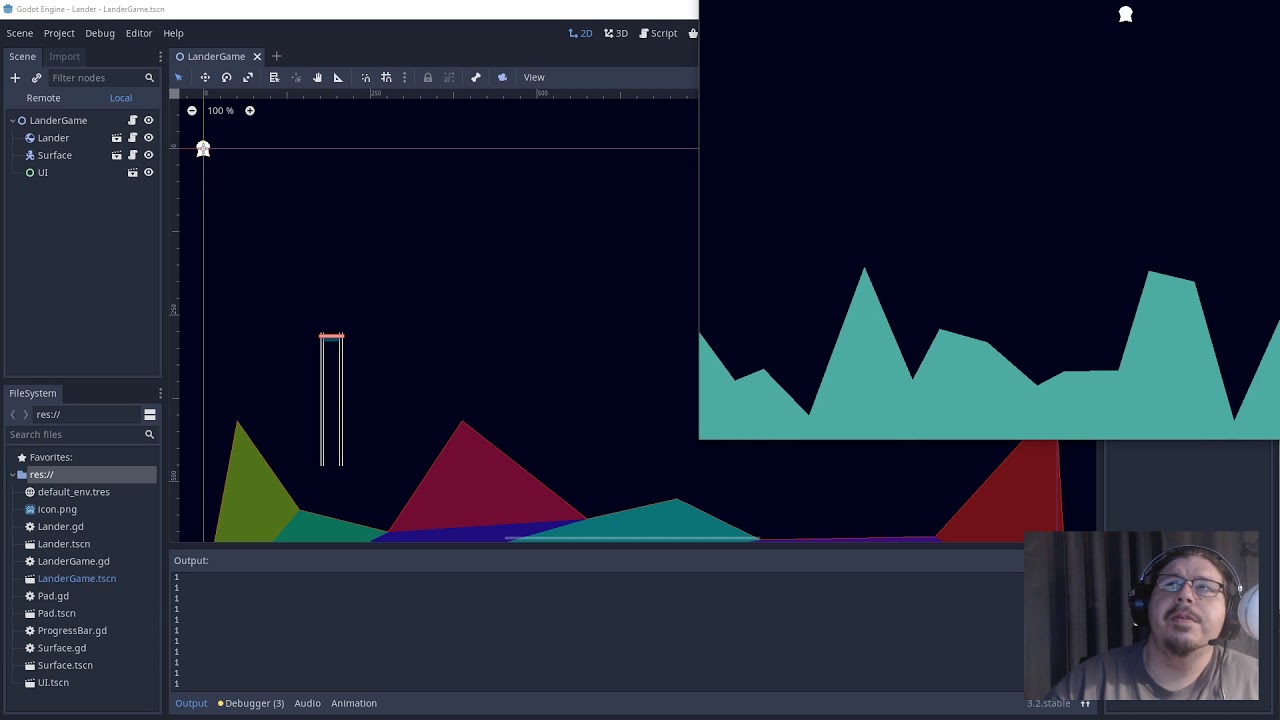Open the Debug menu
Screen dimensions: 1280x720
100,33
